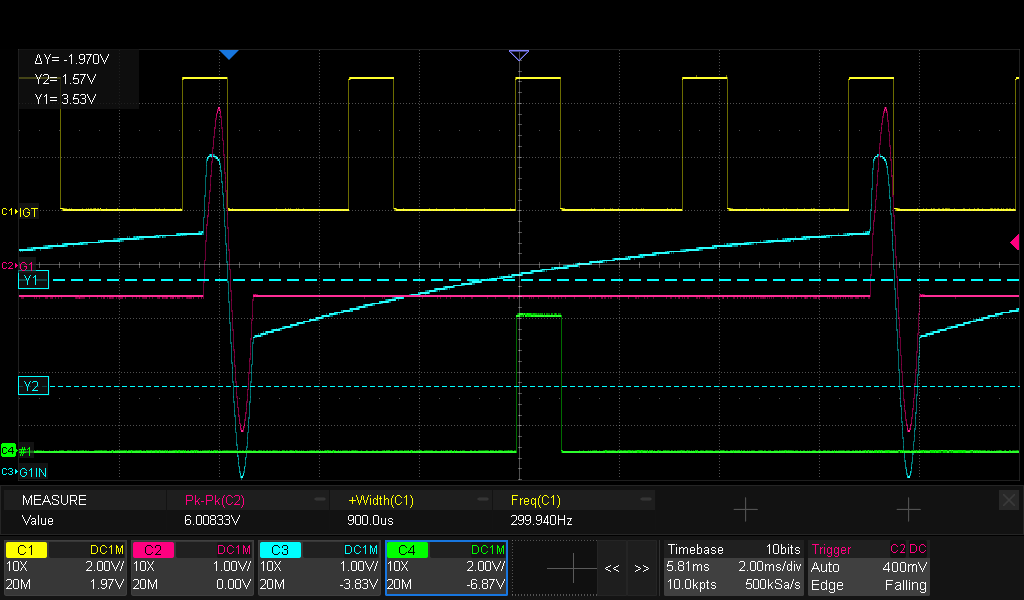The height and width of the screenshot is (600, 1024).
Task: Select the C1 IGT channel offset indicator
Action: pyautogui.click(x=20, y=212)
